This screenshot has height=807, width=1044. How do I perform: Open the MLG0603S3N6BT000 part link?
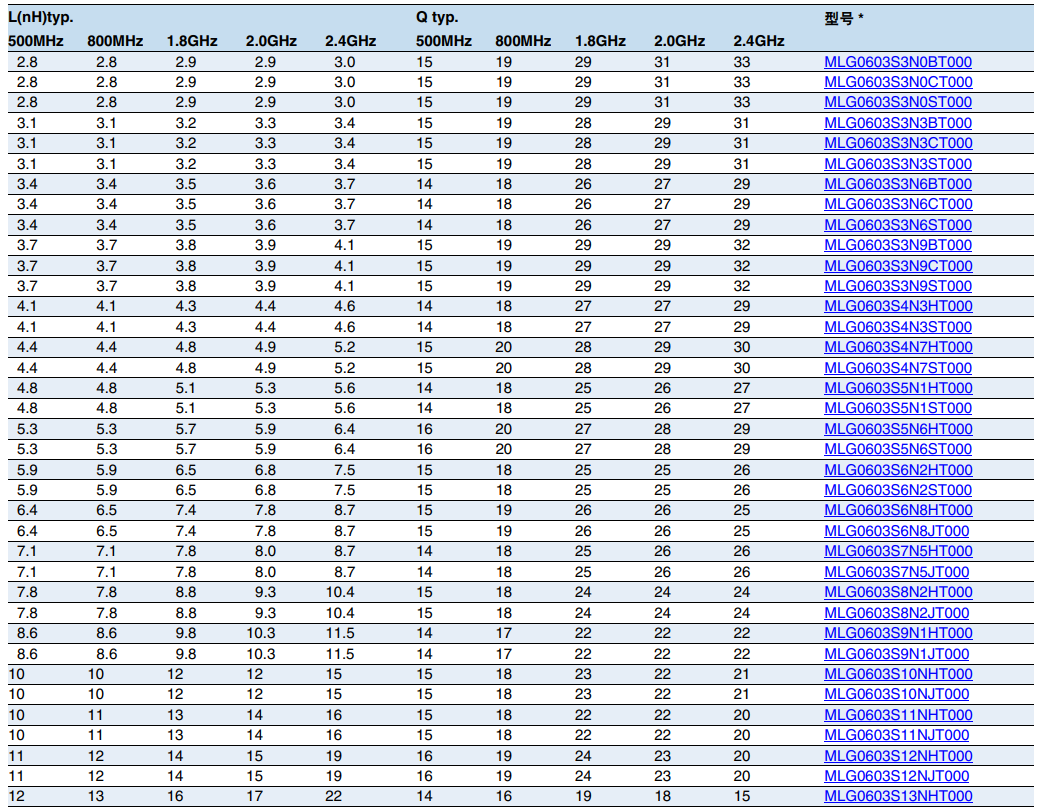tap(898, 184)
